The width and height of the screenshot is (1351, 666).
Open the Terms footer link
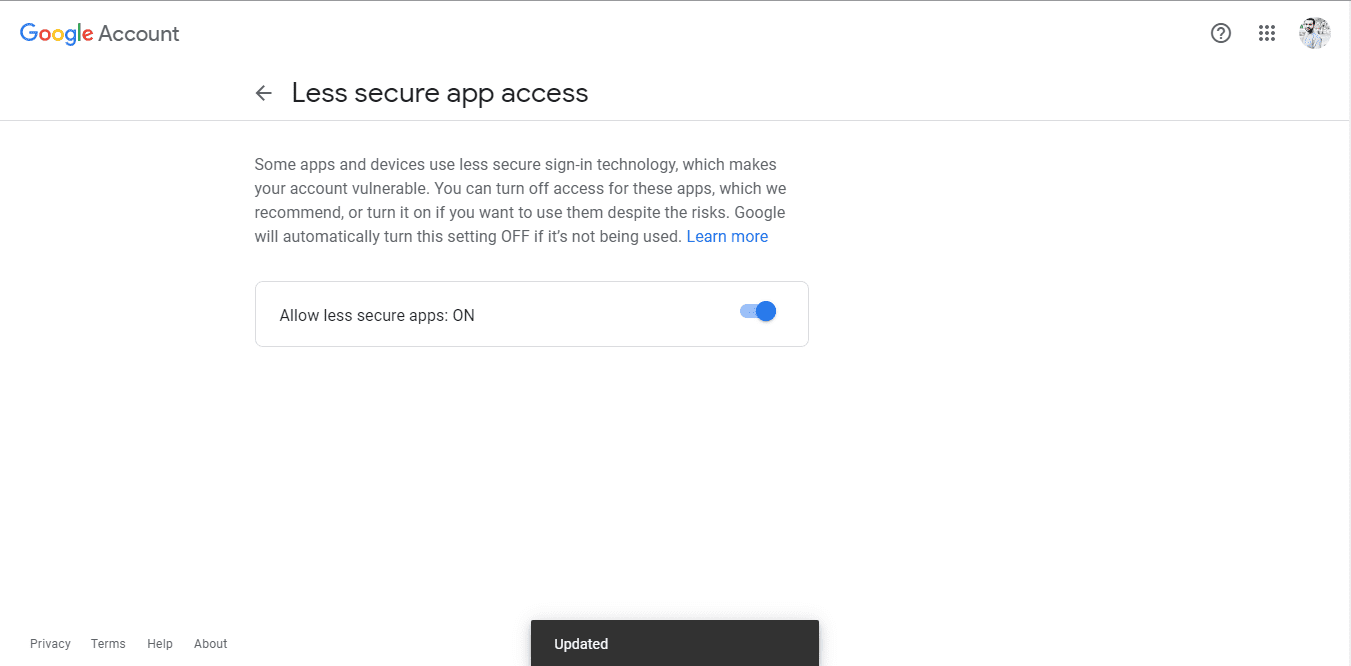pos(108,644)
